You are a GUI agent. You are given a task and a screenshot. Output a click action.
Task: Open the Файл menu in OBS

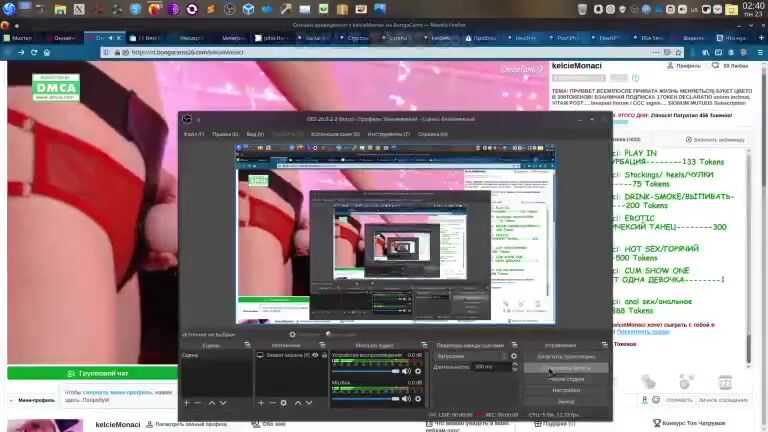[193, 134]
